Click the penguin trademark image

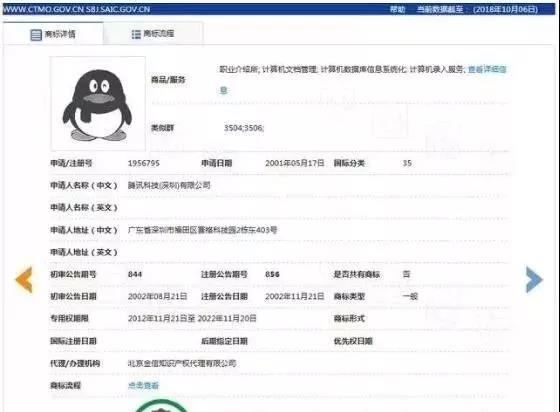click(98, 104)
